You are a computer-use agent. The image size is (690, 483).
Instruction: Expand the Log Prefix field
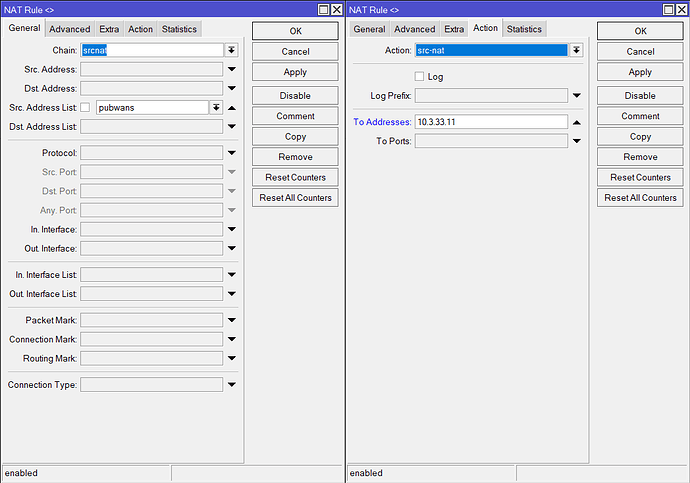point(577,95)
